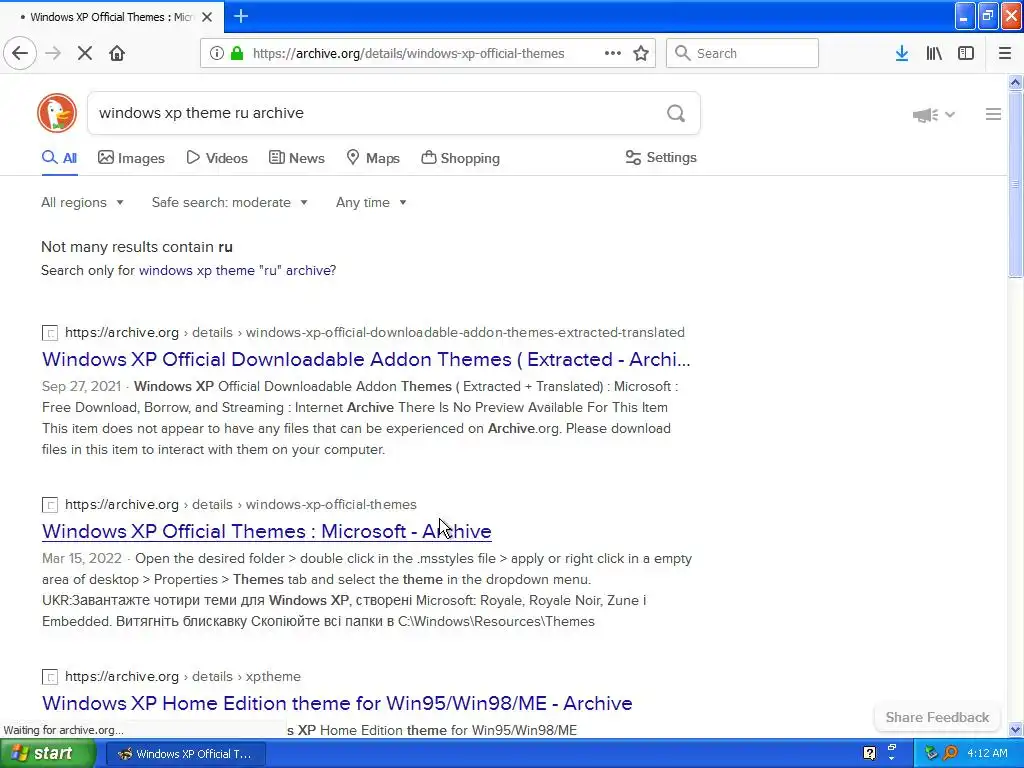The width and height of the screenshot is (1024, 768).
Task: Select the All results tab
Action: point(59,158)
